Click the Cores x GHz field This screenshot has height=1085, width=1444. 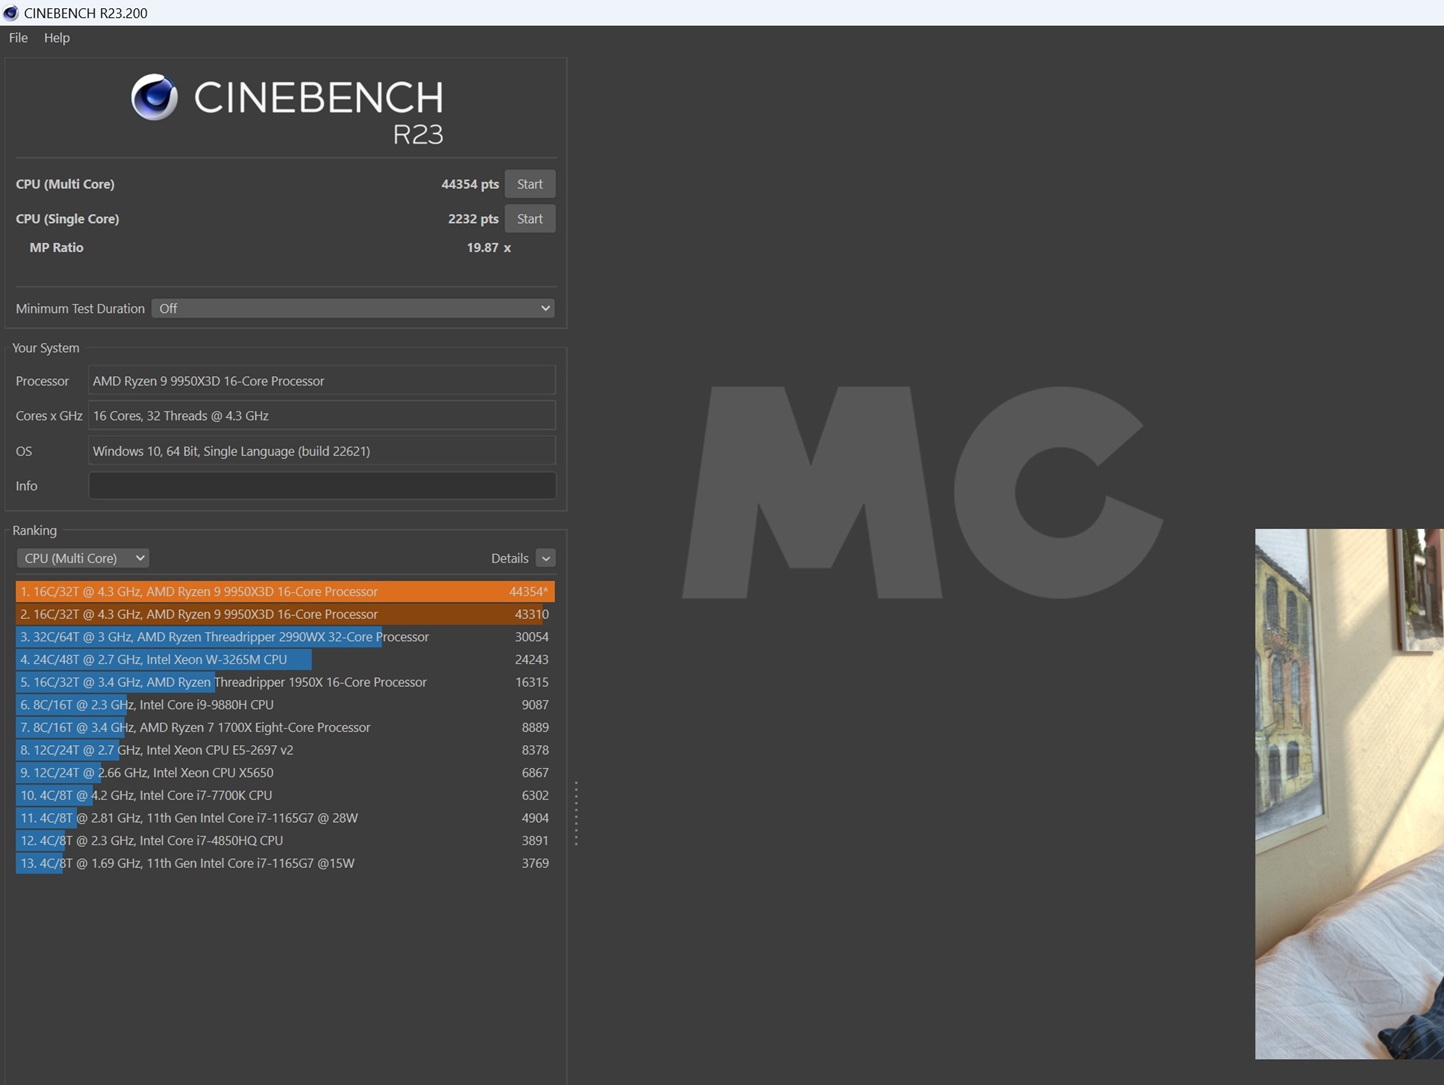[321, 416]
